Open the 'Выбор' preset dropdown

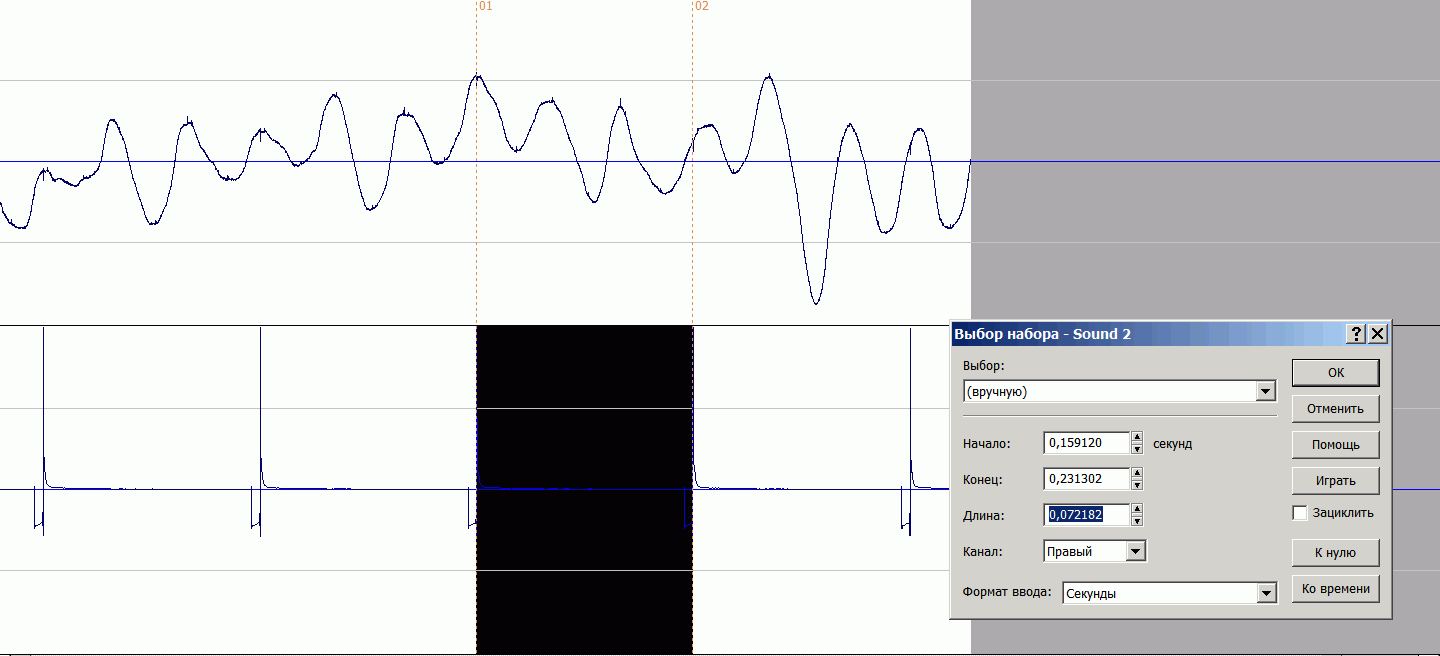[1266, 392]
